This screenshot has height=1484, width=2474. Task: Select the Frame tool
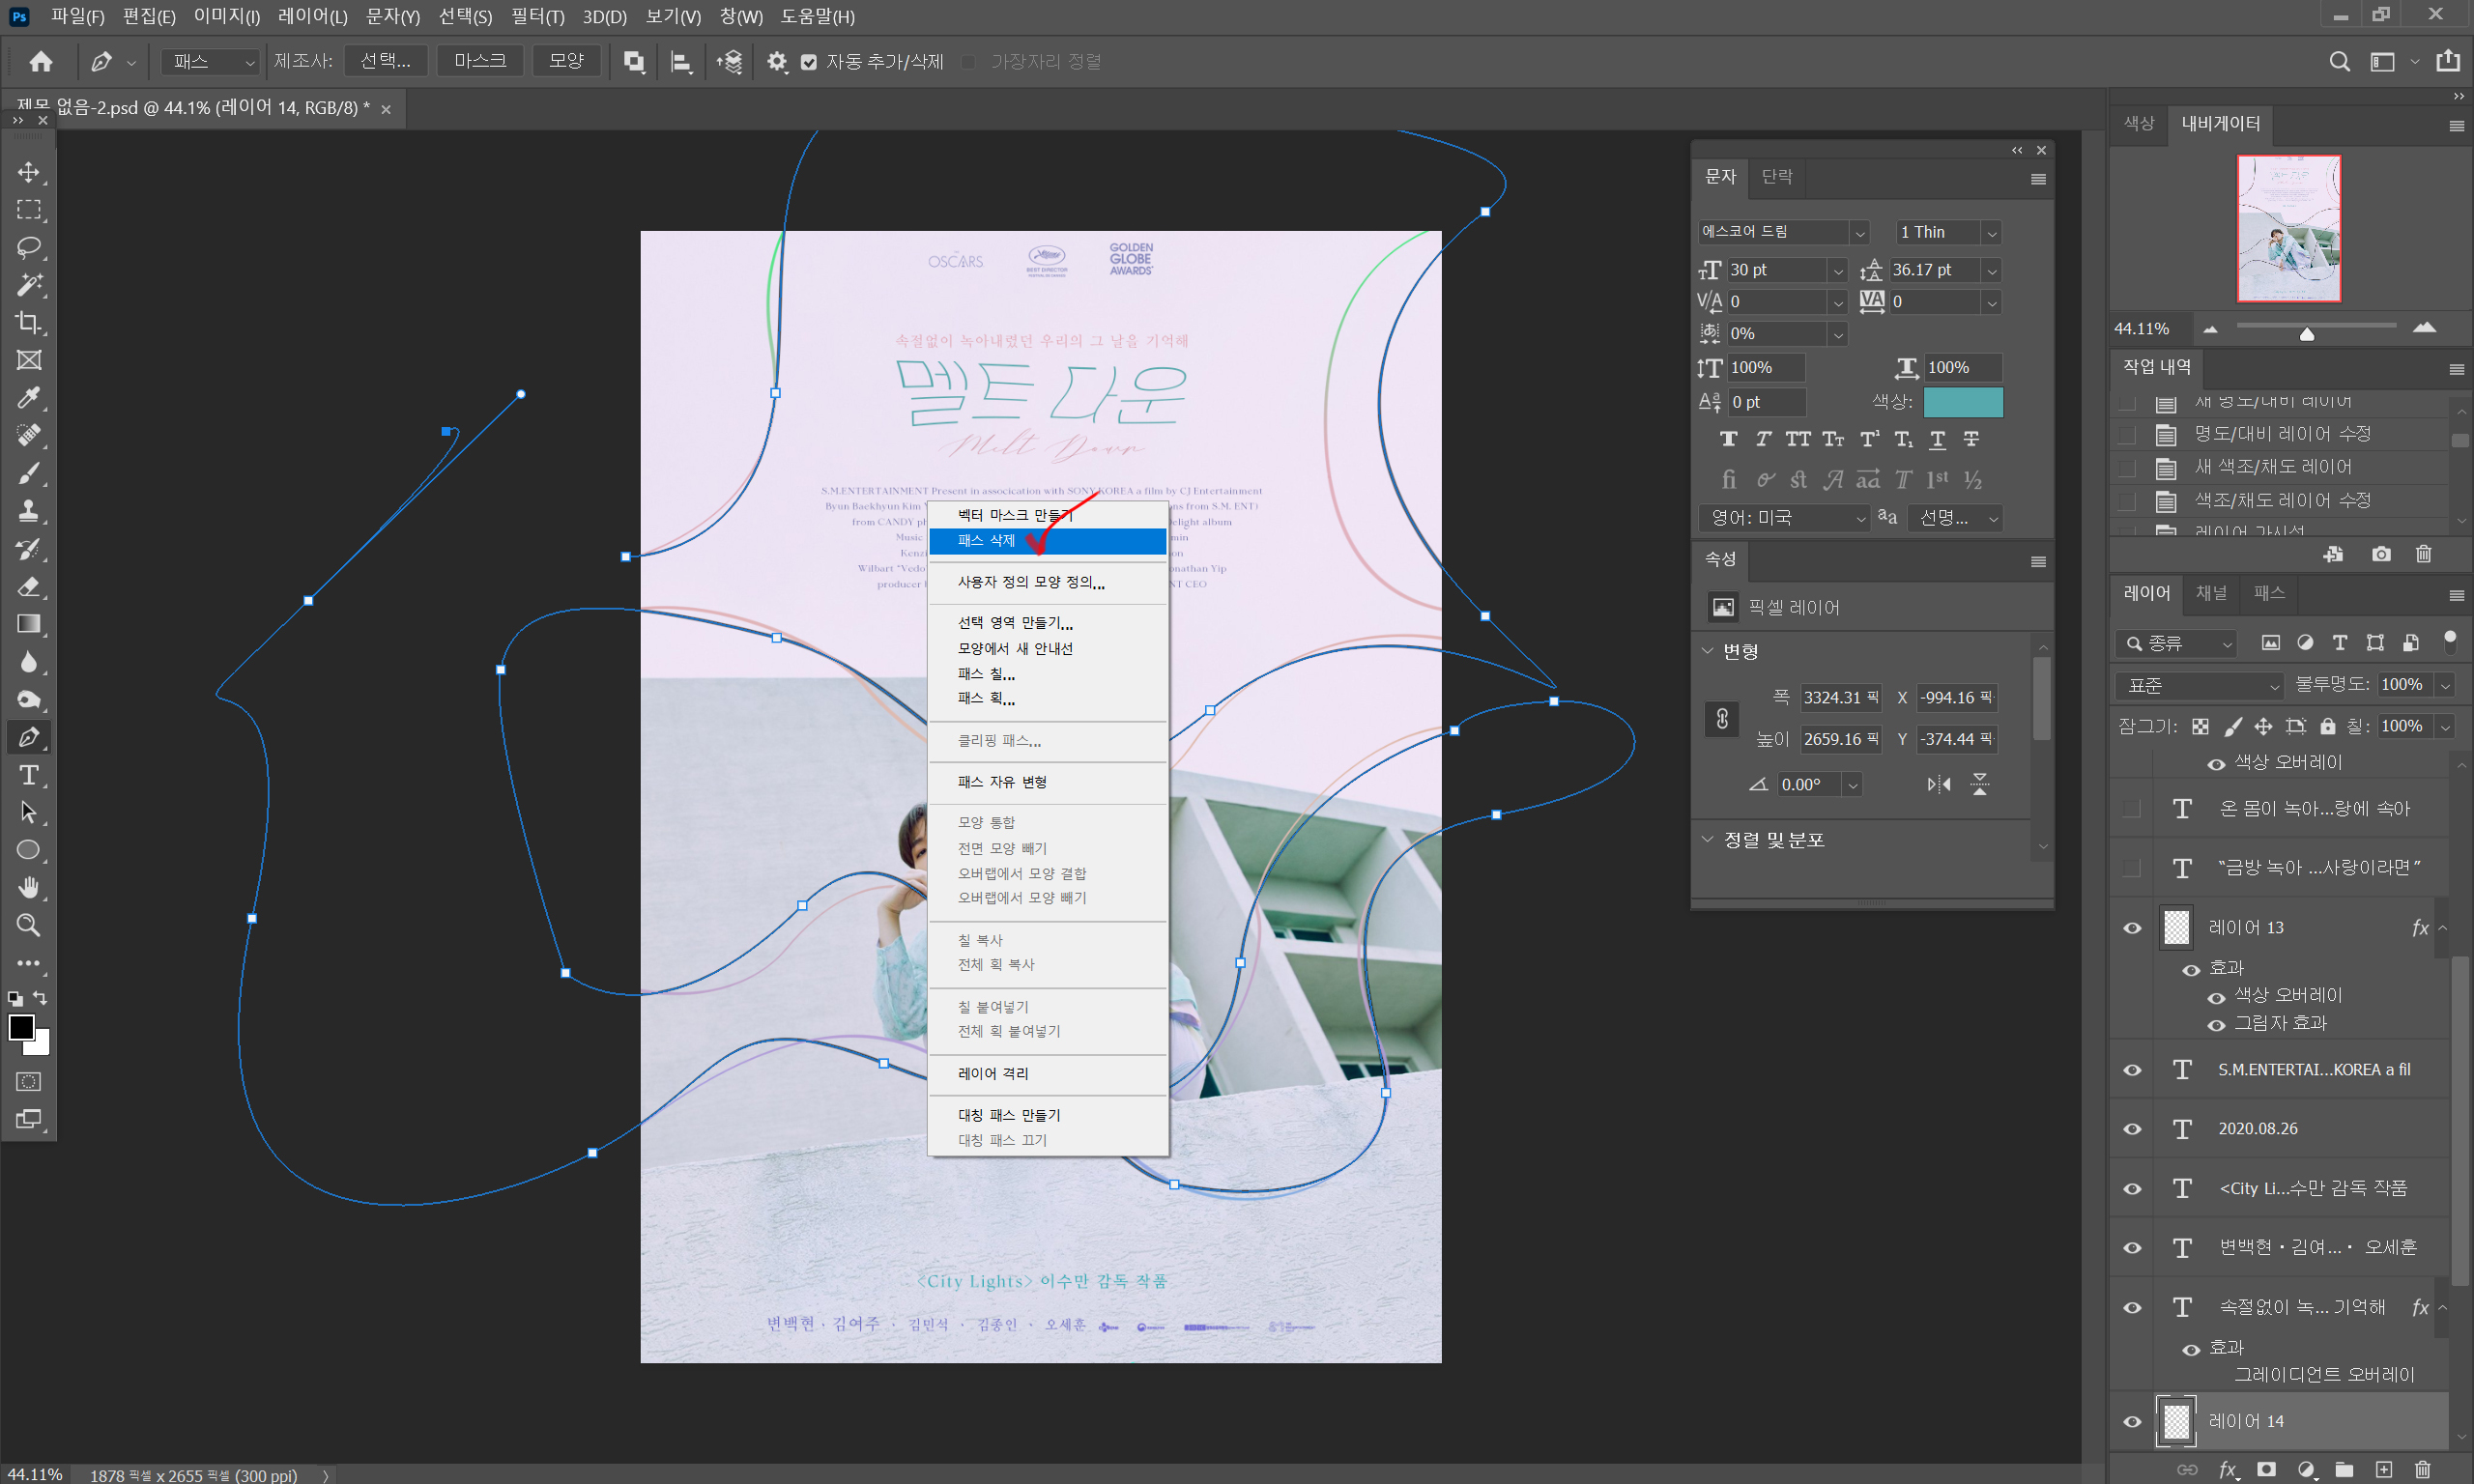[x=29, y=360]
